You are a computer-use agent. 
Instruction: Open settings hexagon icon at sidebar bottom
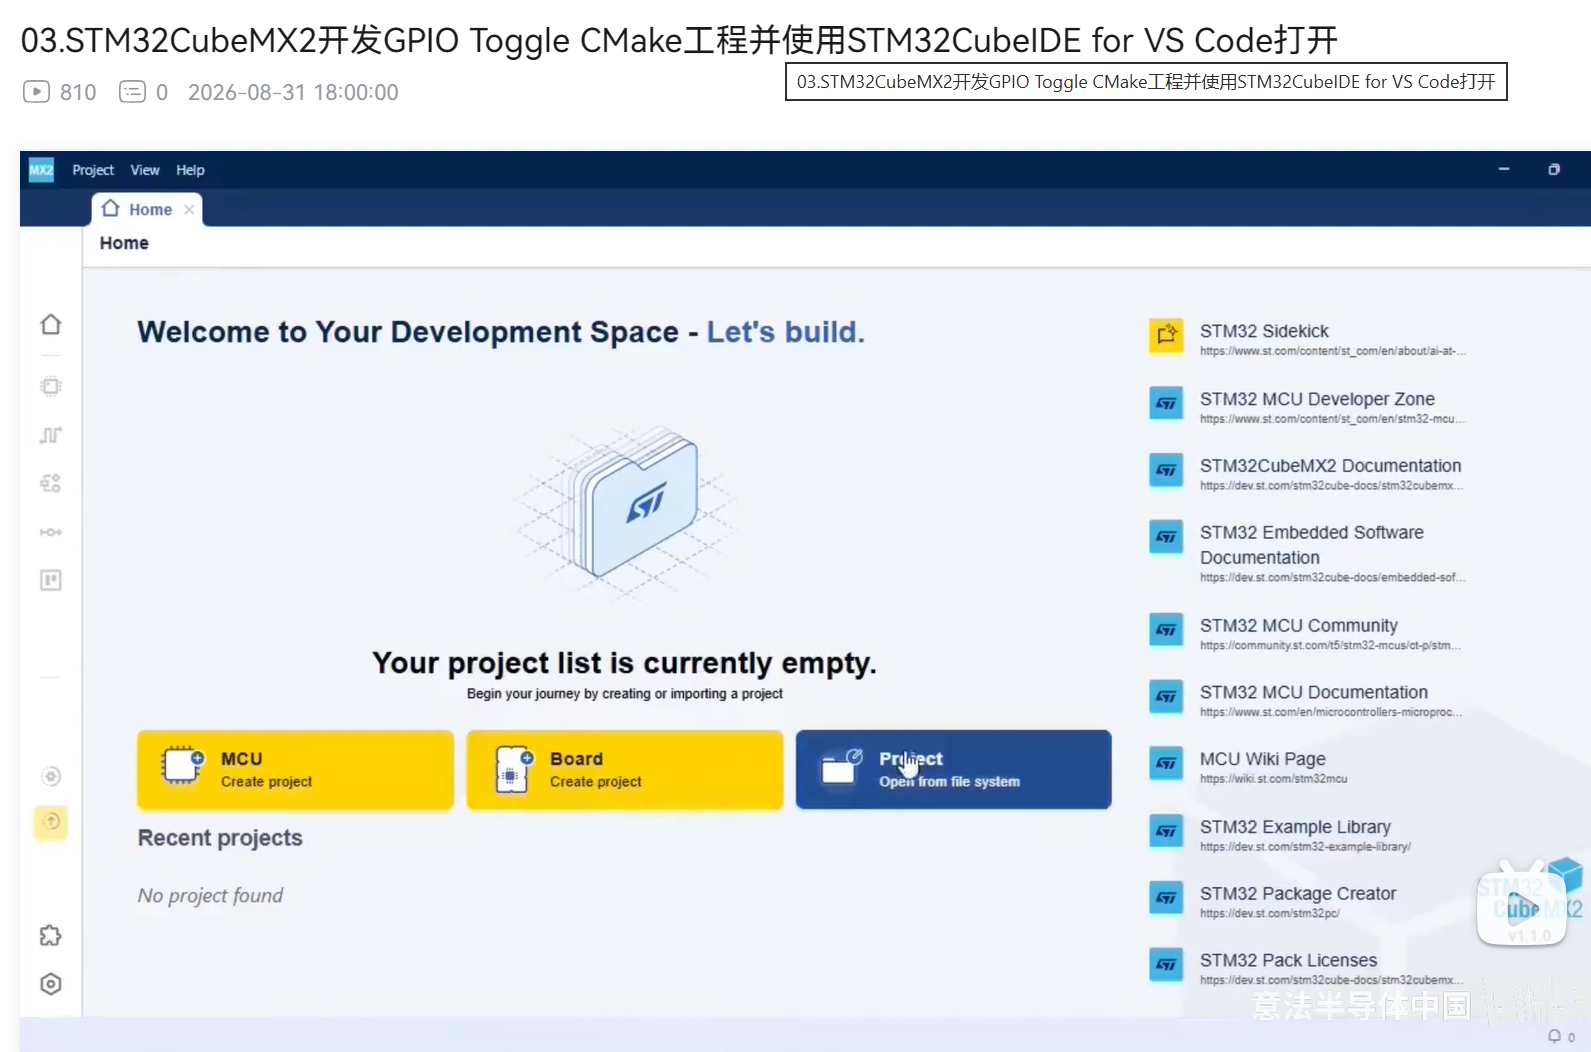pos(51,984)
